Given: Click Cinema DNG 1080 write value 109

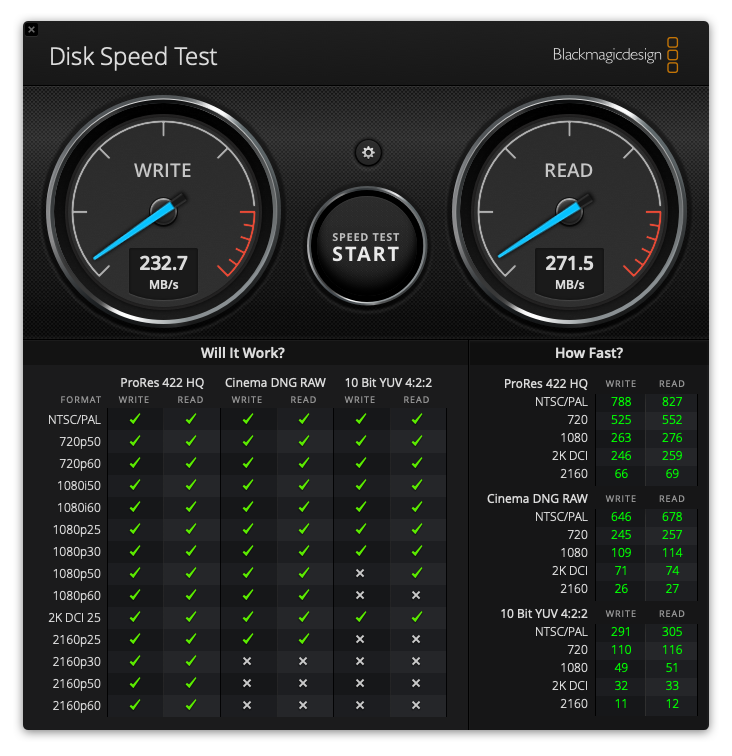Looking at the screenshot, I should click(x=621, y=553).
